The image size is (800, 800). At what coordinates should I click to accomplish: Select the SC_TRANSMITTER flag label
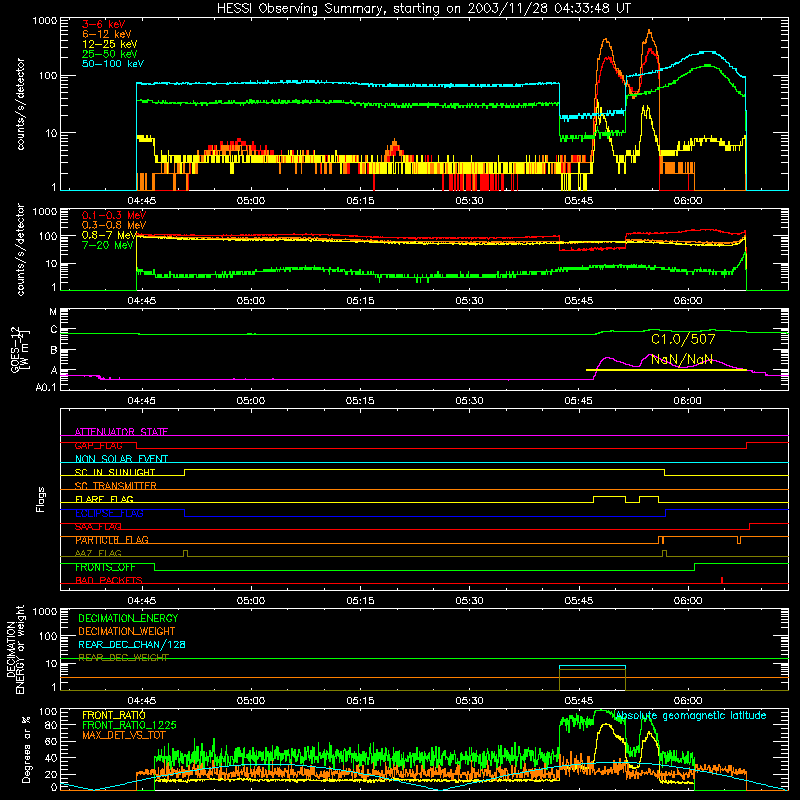click(115, 486)
